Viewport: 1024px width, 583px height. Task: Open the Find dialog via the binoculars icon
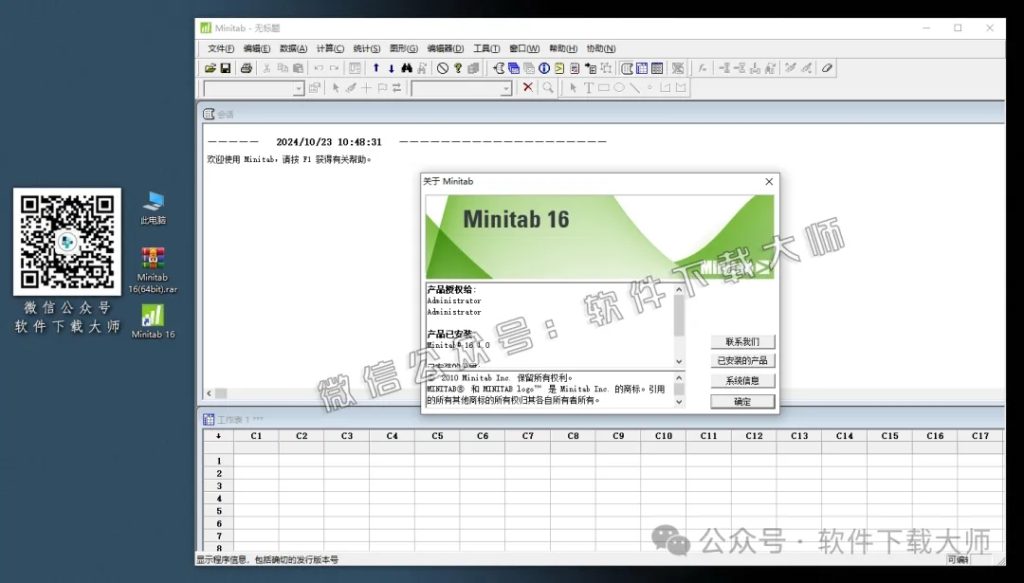408,68
